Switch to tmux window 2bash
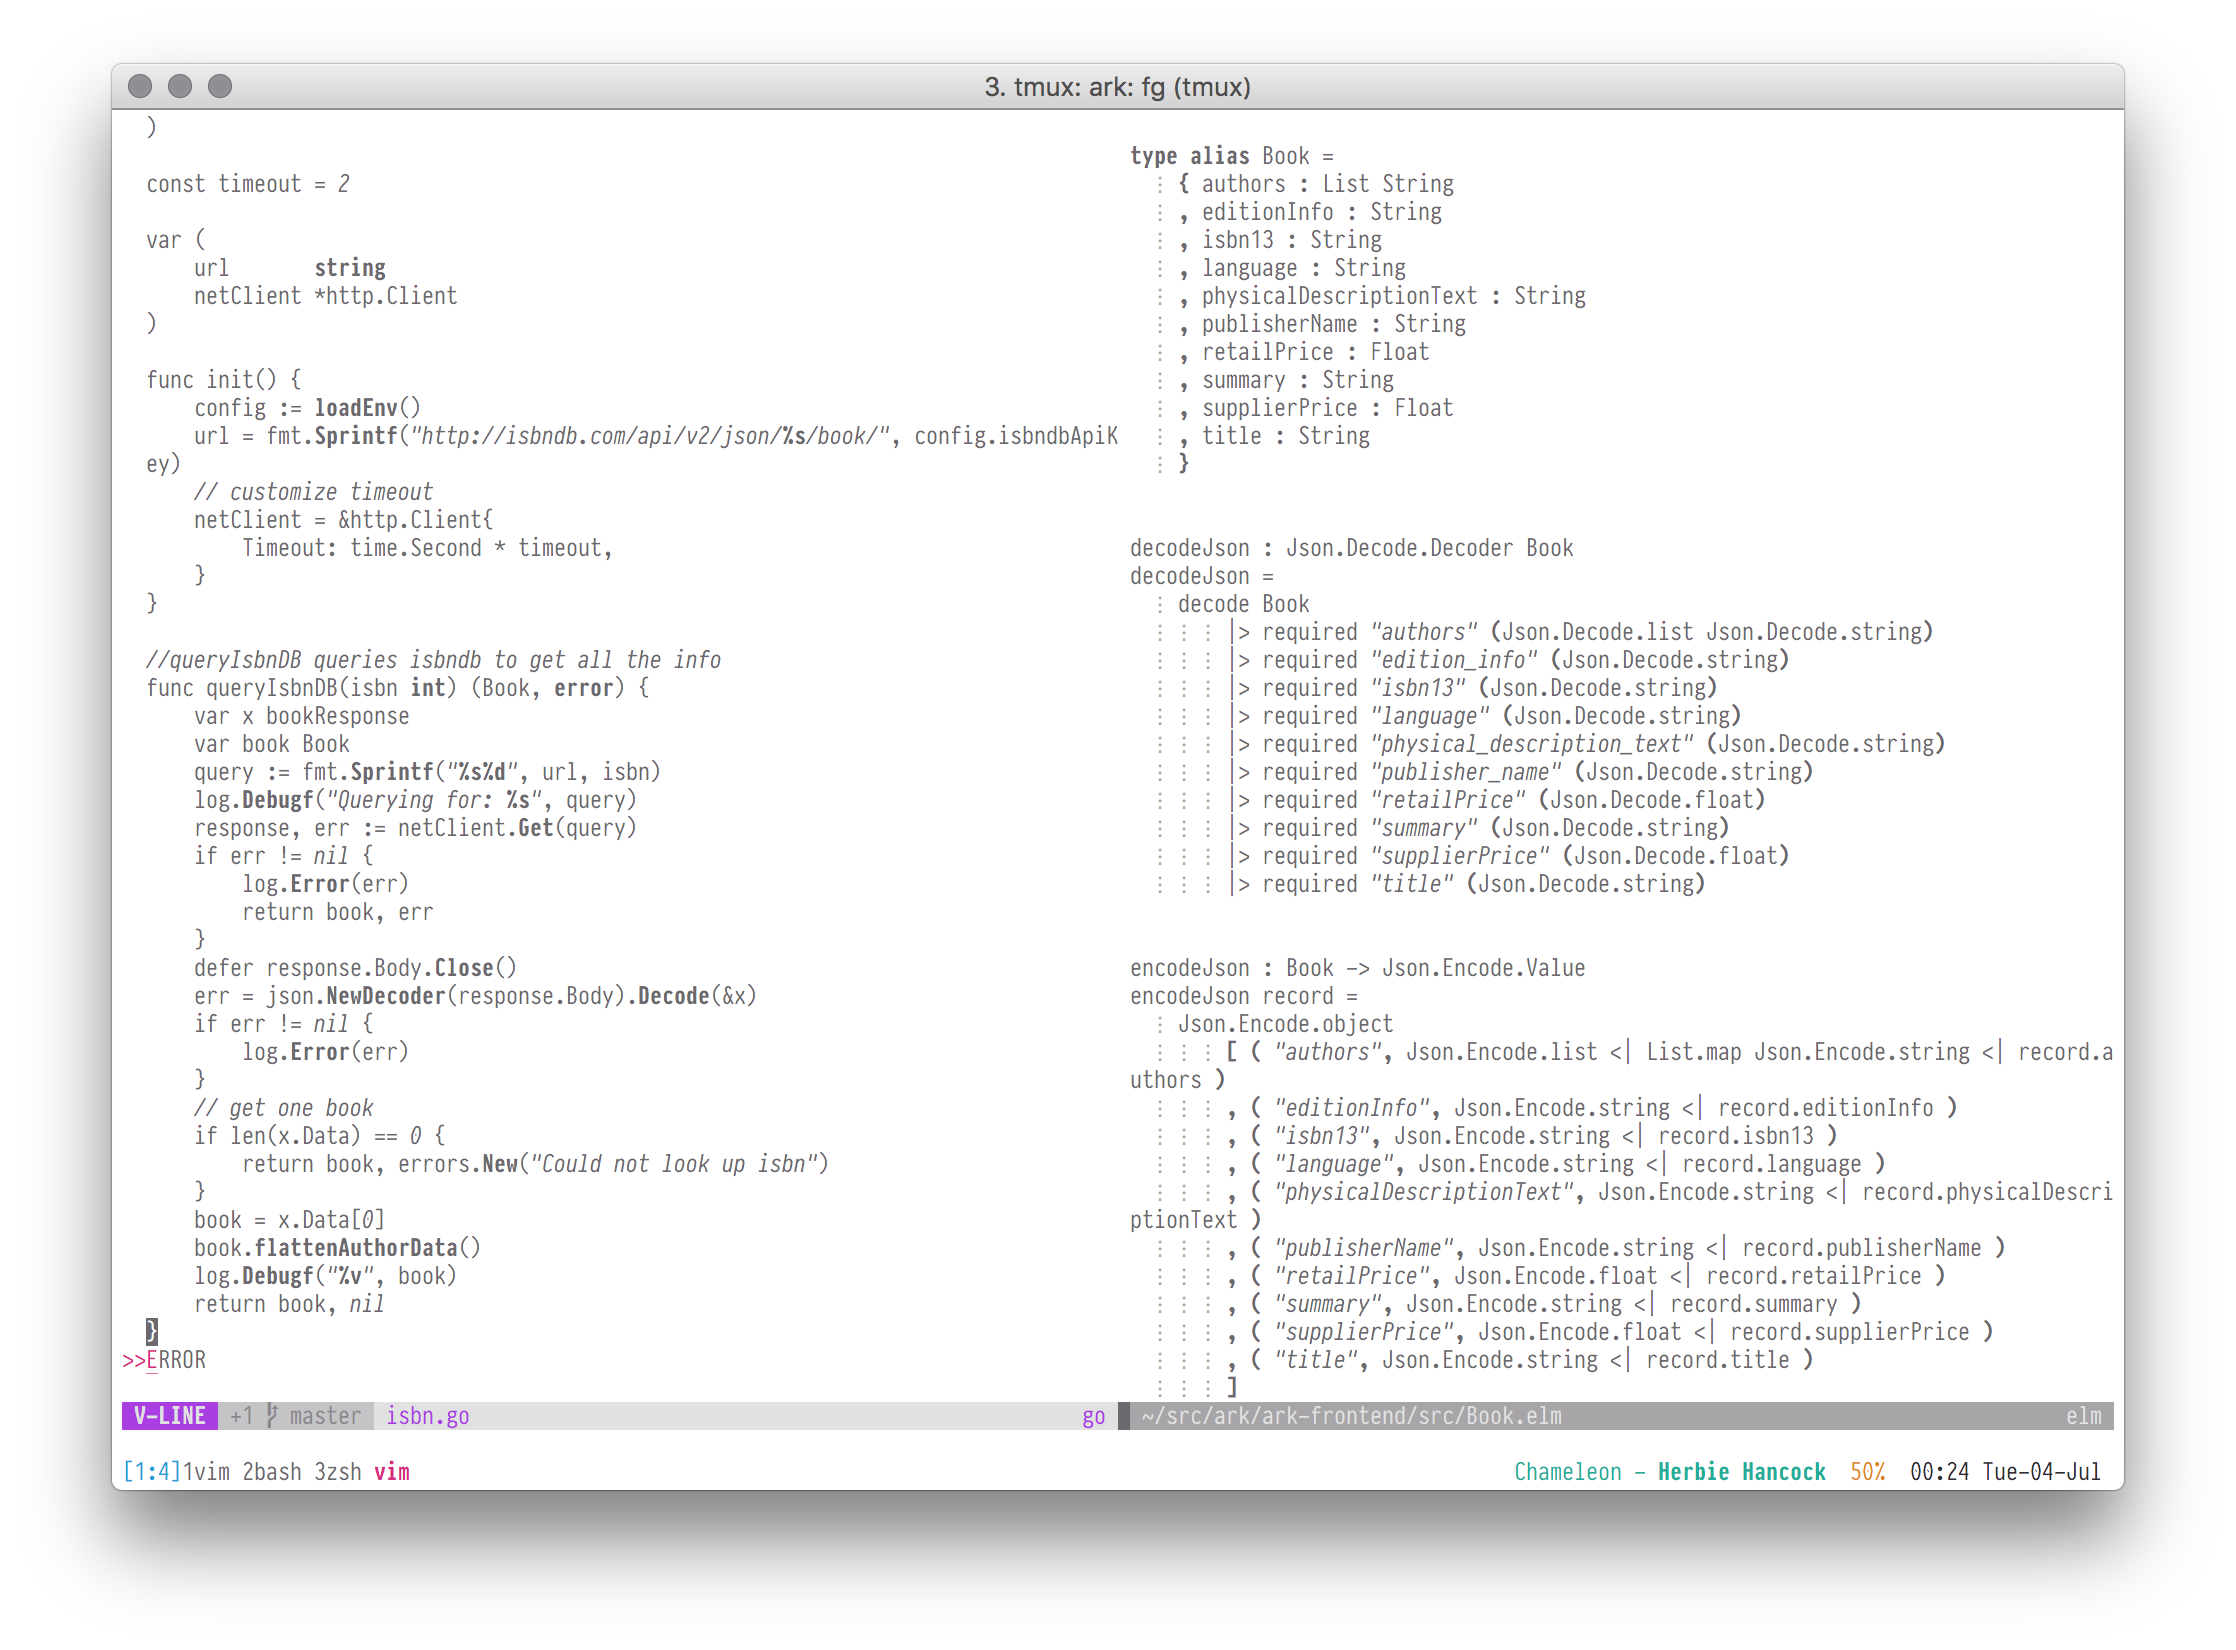 (272, 1472)
